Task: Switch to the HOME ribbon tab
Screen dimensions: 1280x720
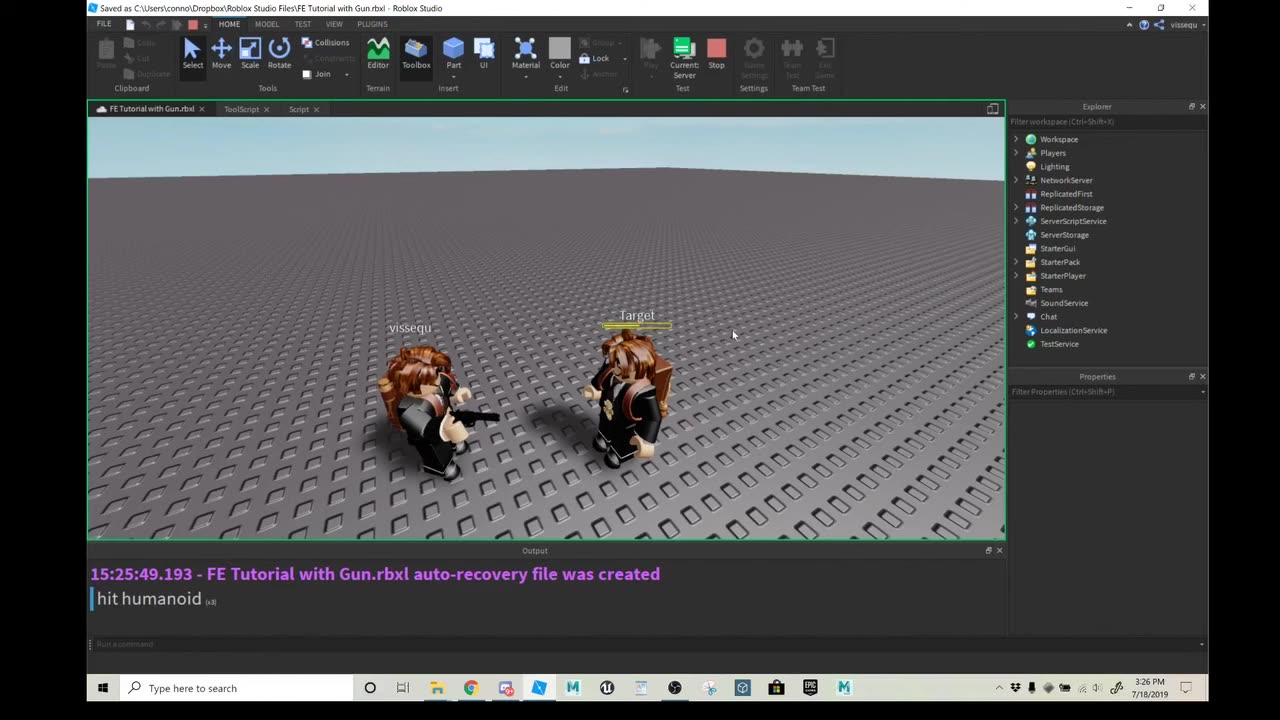Action: pos(229,24)
